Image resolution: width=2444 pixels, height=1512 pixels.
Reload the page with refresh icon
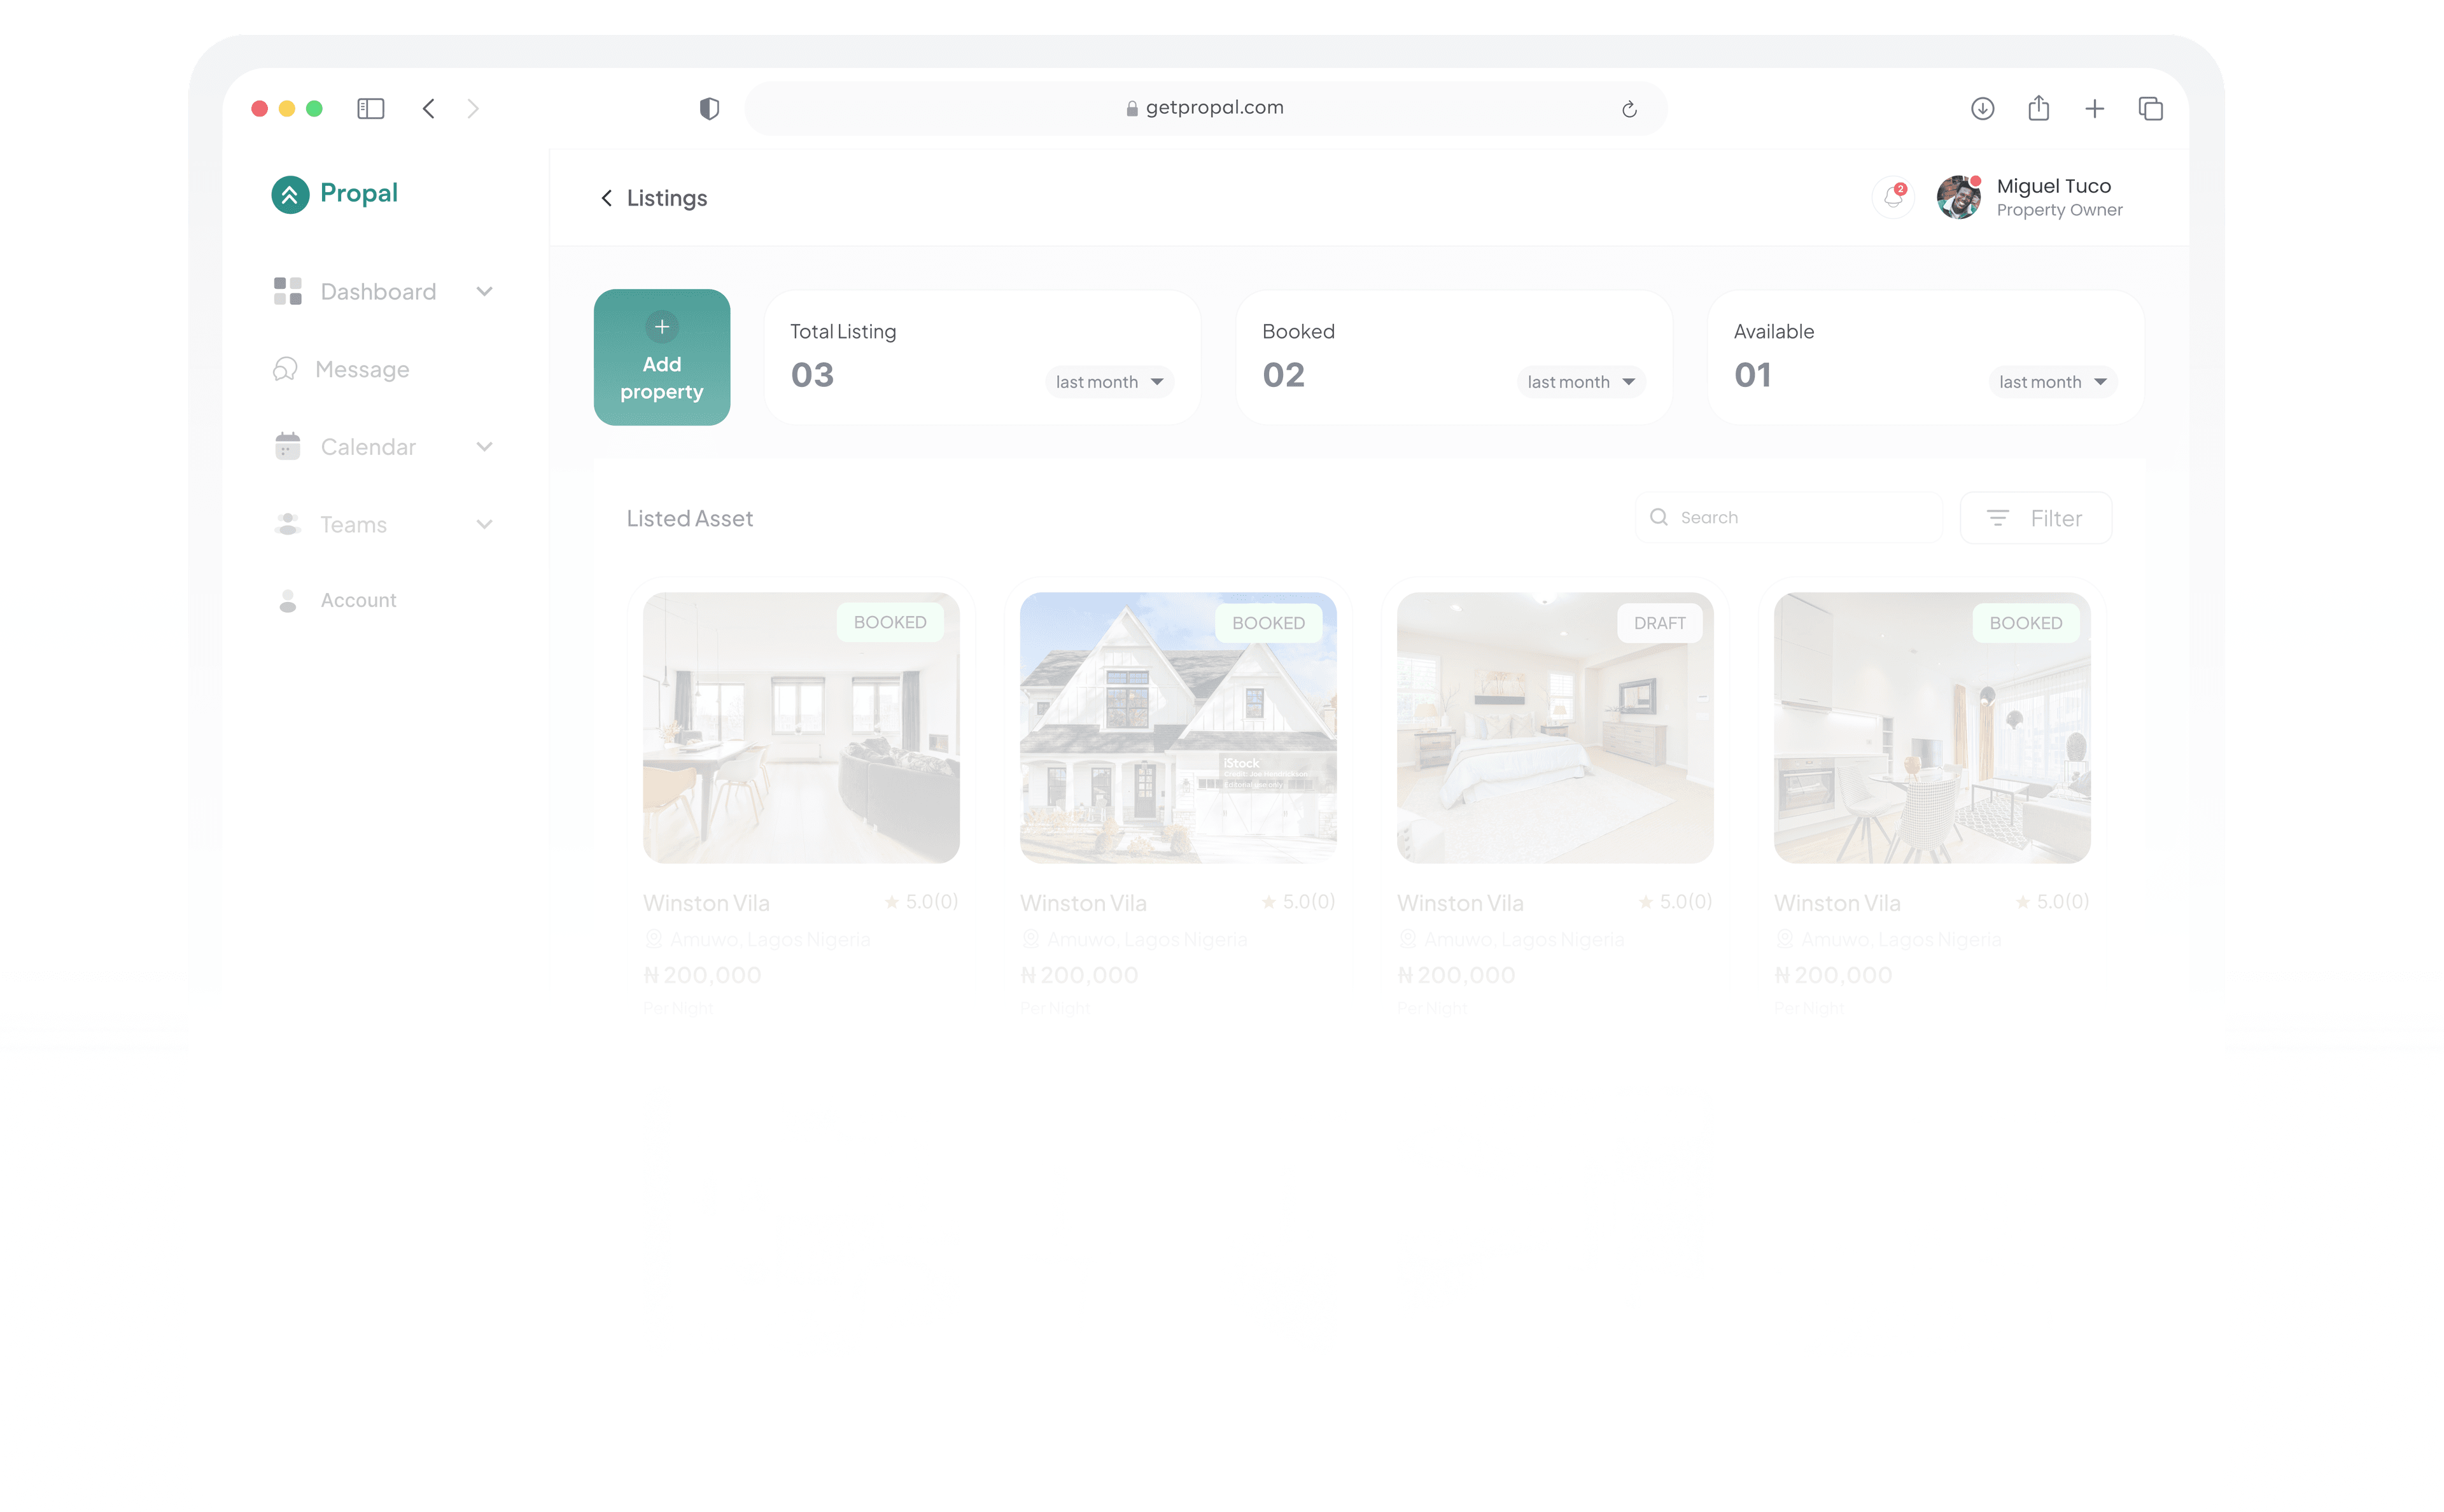tap(1629, 109)
